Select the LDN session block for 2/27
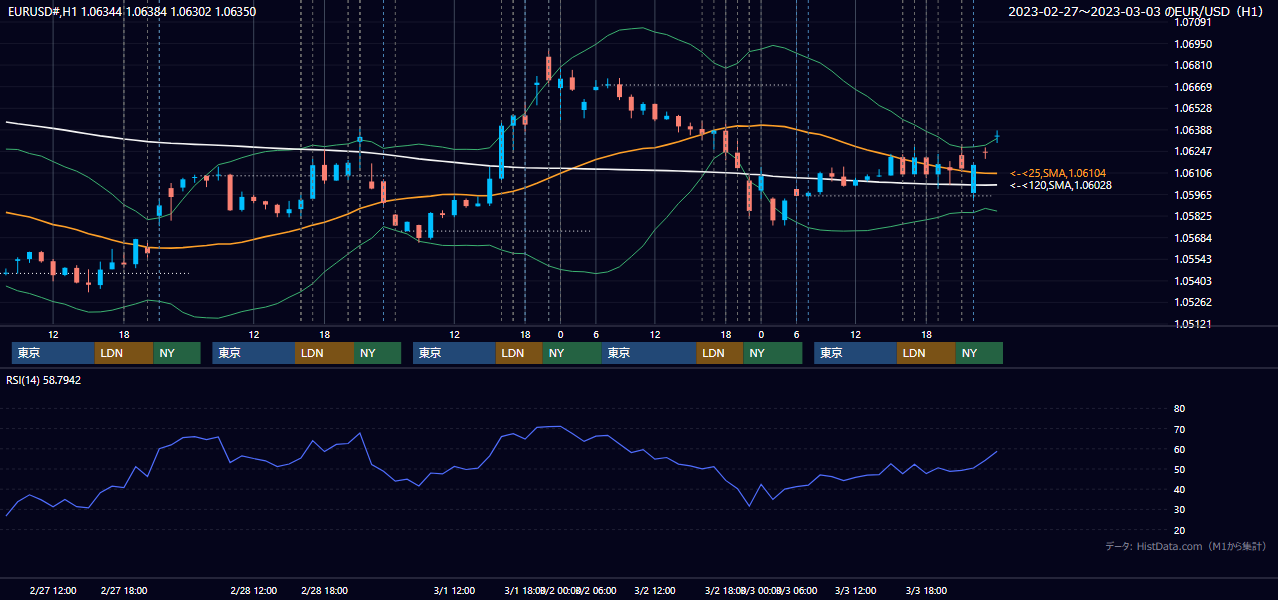The image size is (1278, 600). [x=124, y=353]
